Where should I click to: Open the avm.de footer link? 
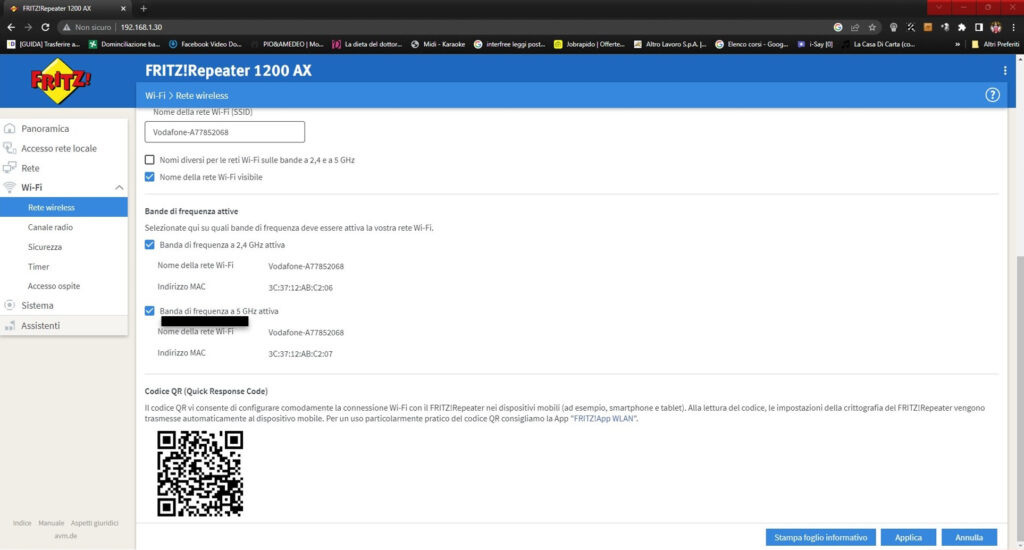[65, 536]
